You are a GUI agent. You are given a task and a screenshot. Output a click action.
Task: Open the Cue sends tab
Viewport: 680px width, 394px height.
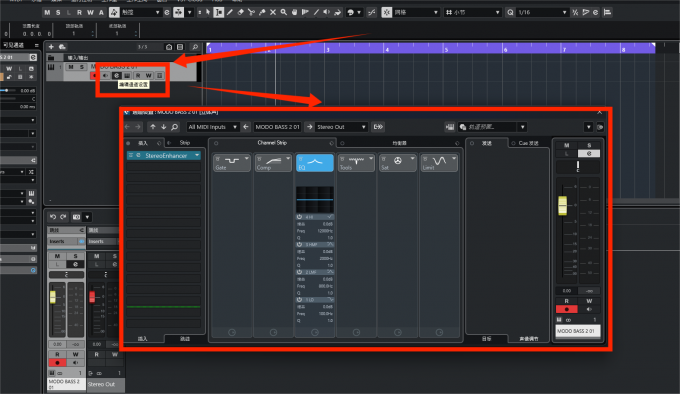point(528,143)
